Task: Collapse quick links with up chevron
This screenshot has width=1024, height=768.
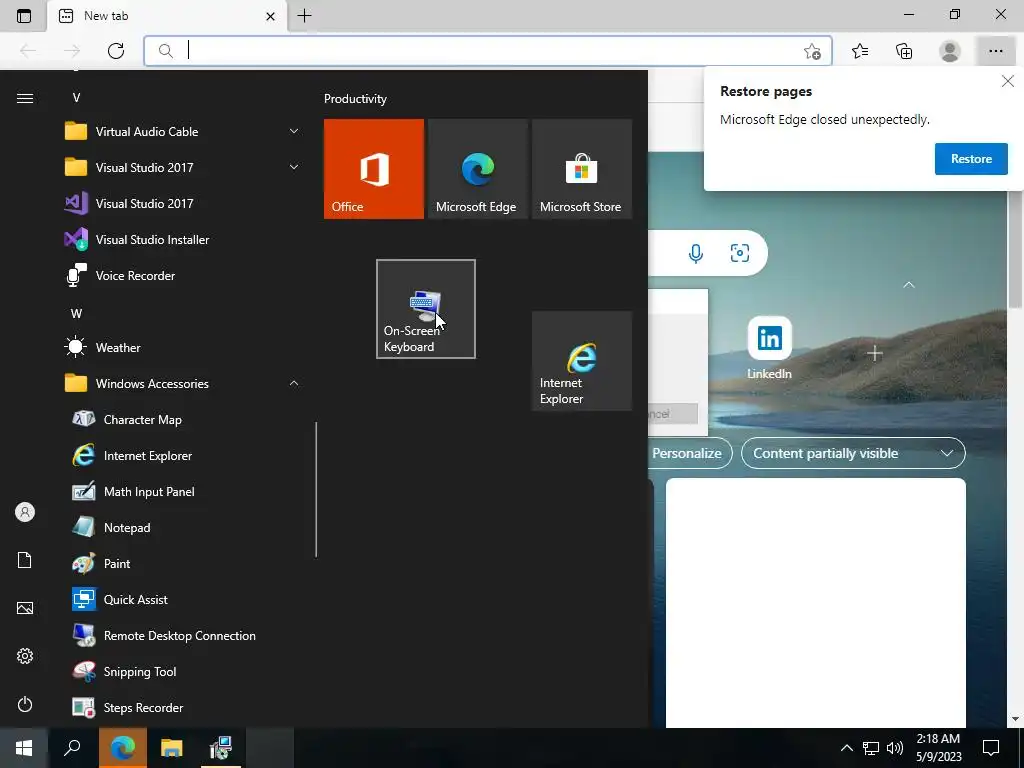Action: [908, 285]
